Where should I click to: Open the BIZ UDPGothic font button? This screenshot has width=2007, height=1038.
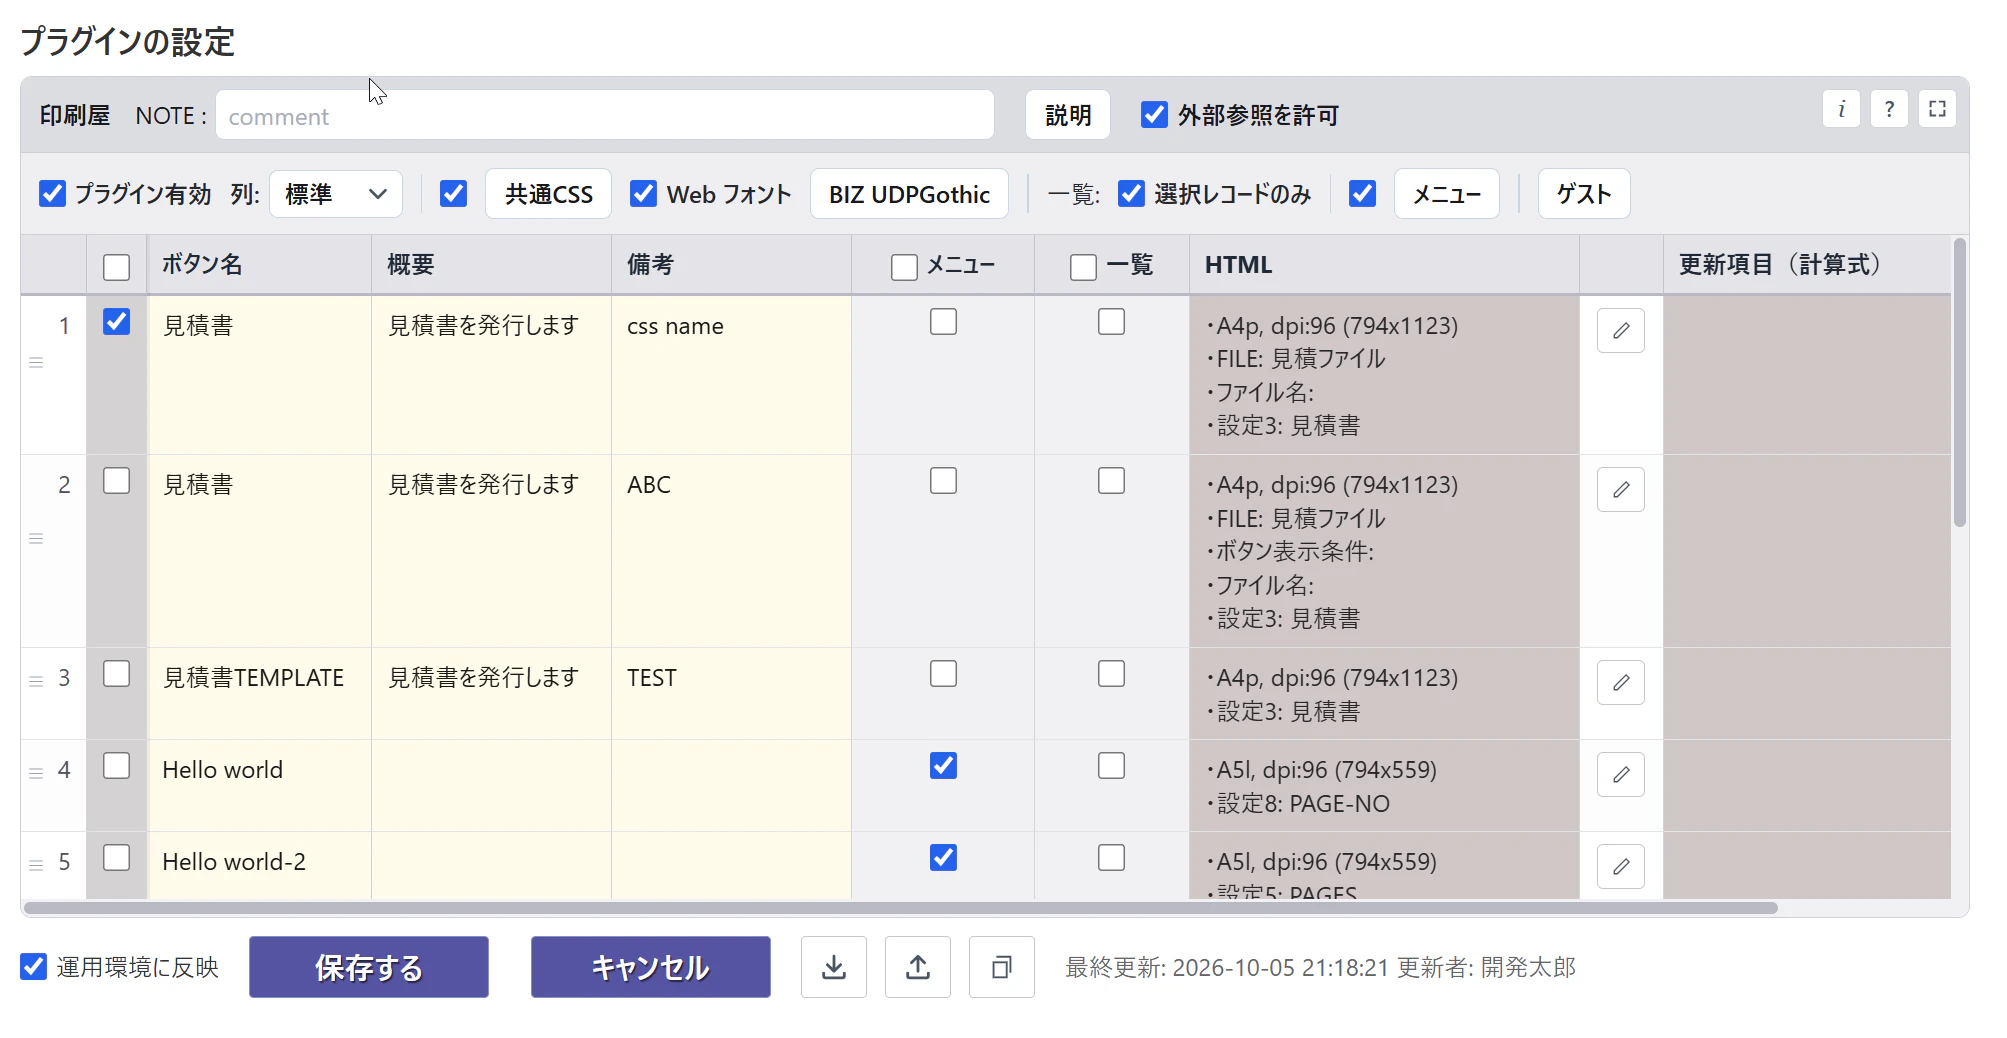tap(908, 193)
